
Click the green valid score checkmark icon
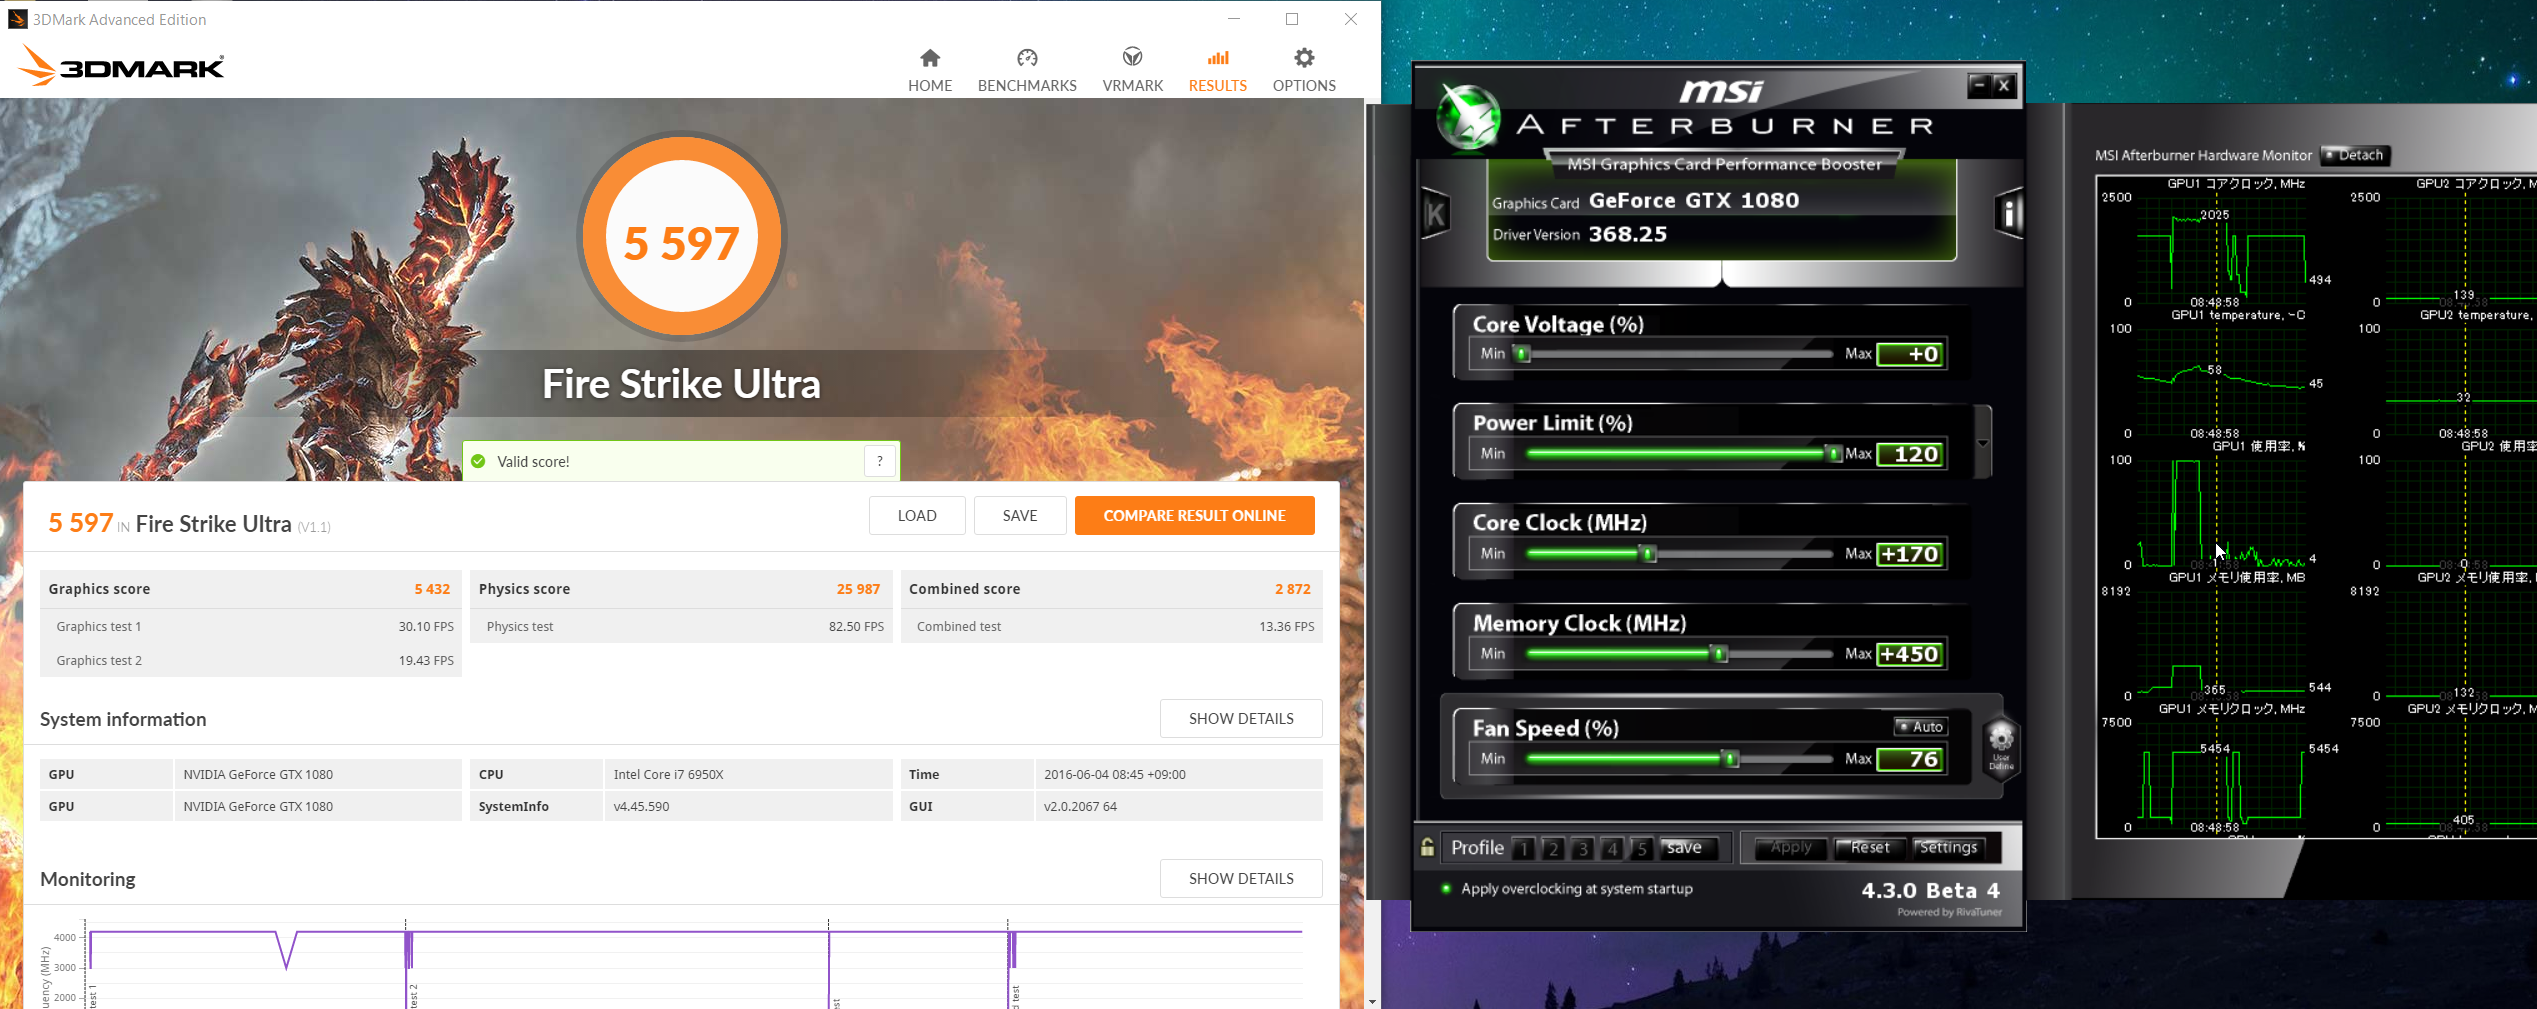478,461
